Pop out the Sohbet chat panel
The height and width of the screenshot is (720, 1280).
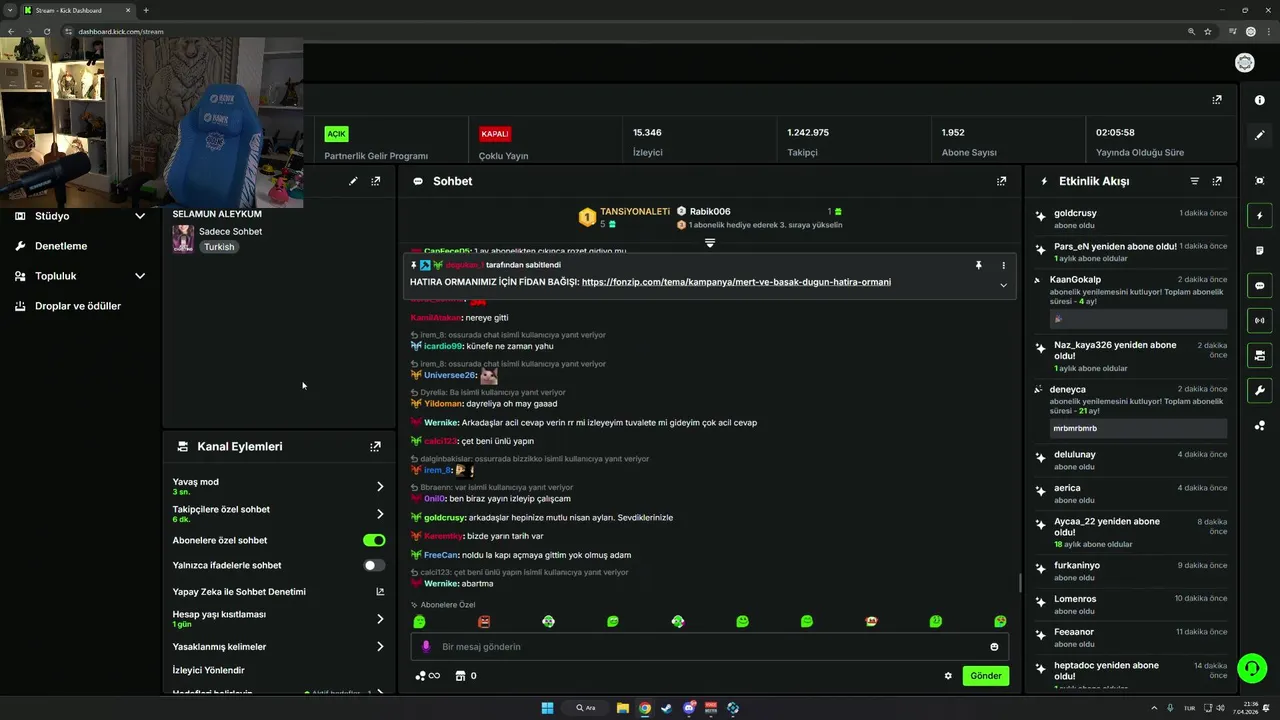(1001, 181)
